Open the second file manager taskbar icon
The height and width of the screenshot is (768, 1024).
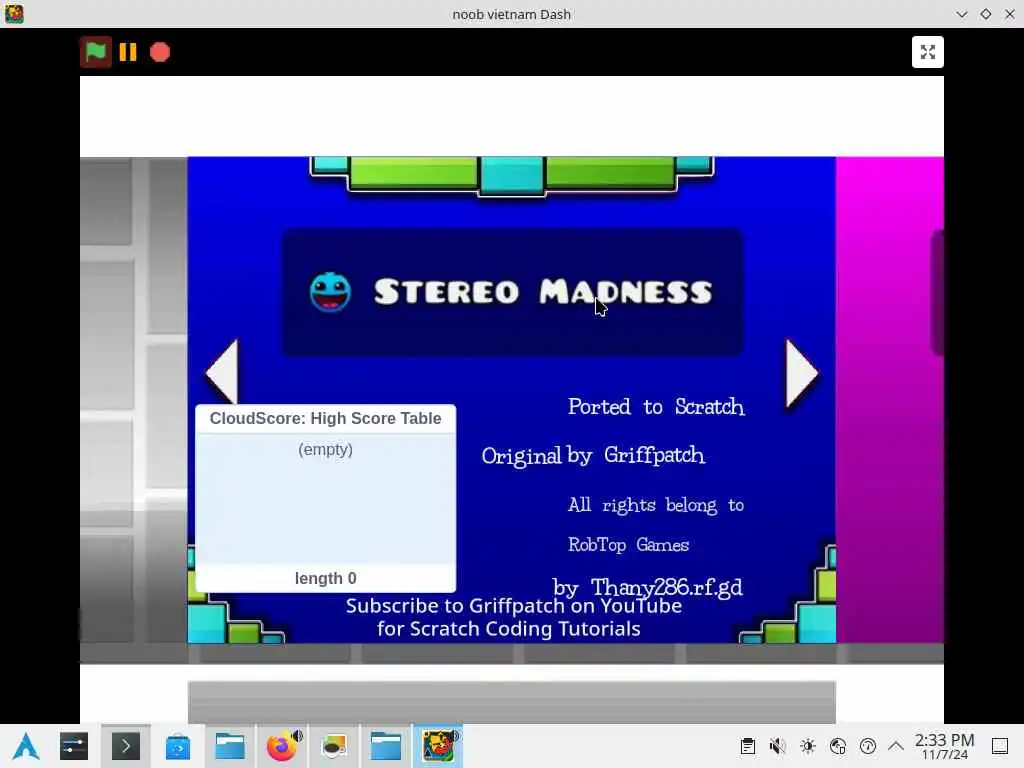(x=385, y=746)
